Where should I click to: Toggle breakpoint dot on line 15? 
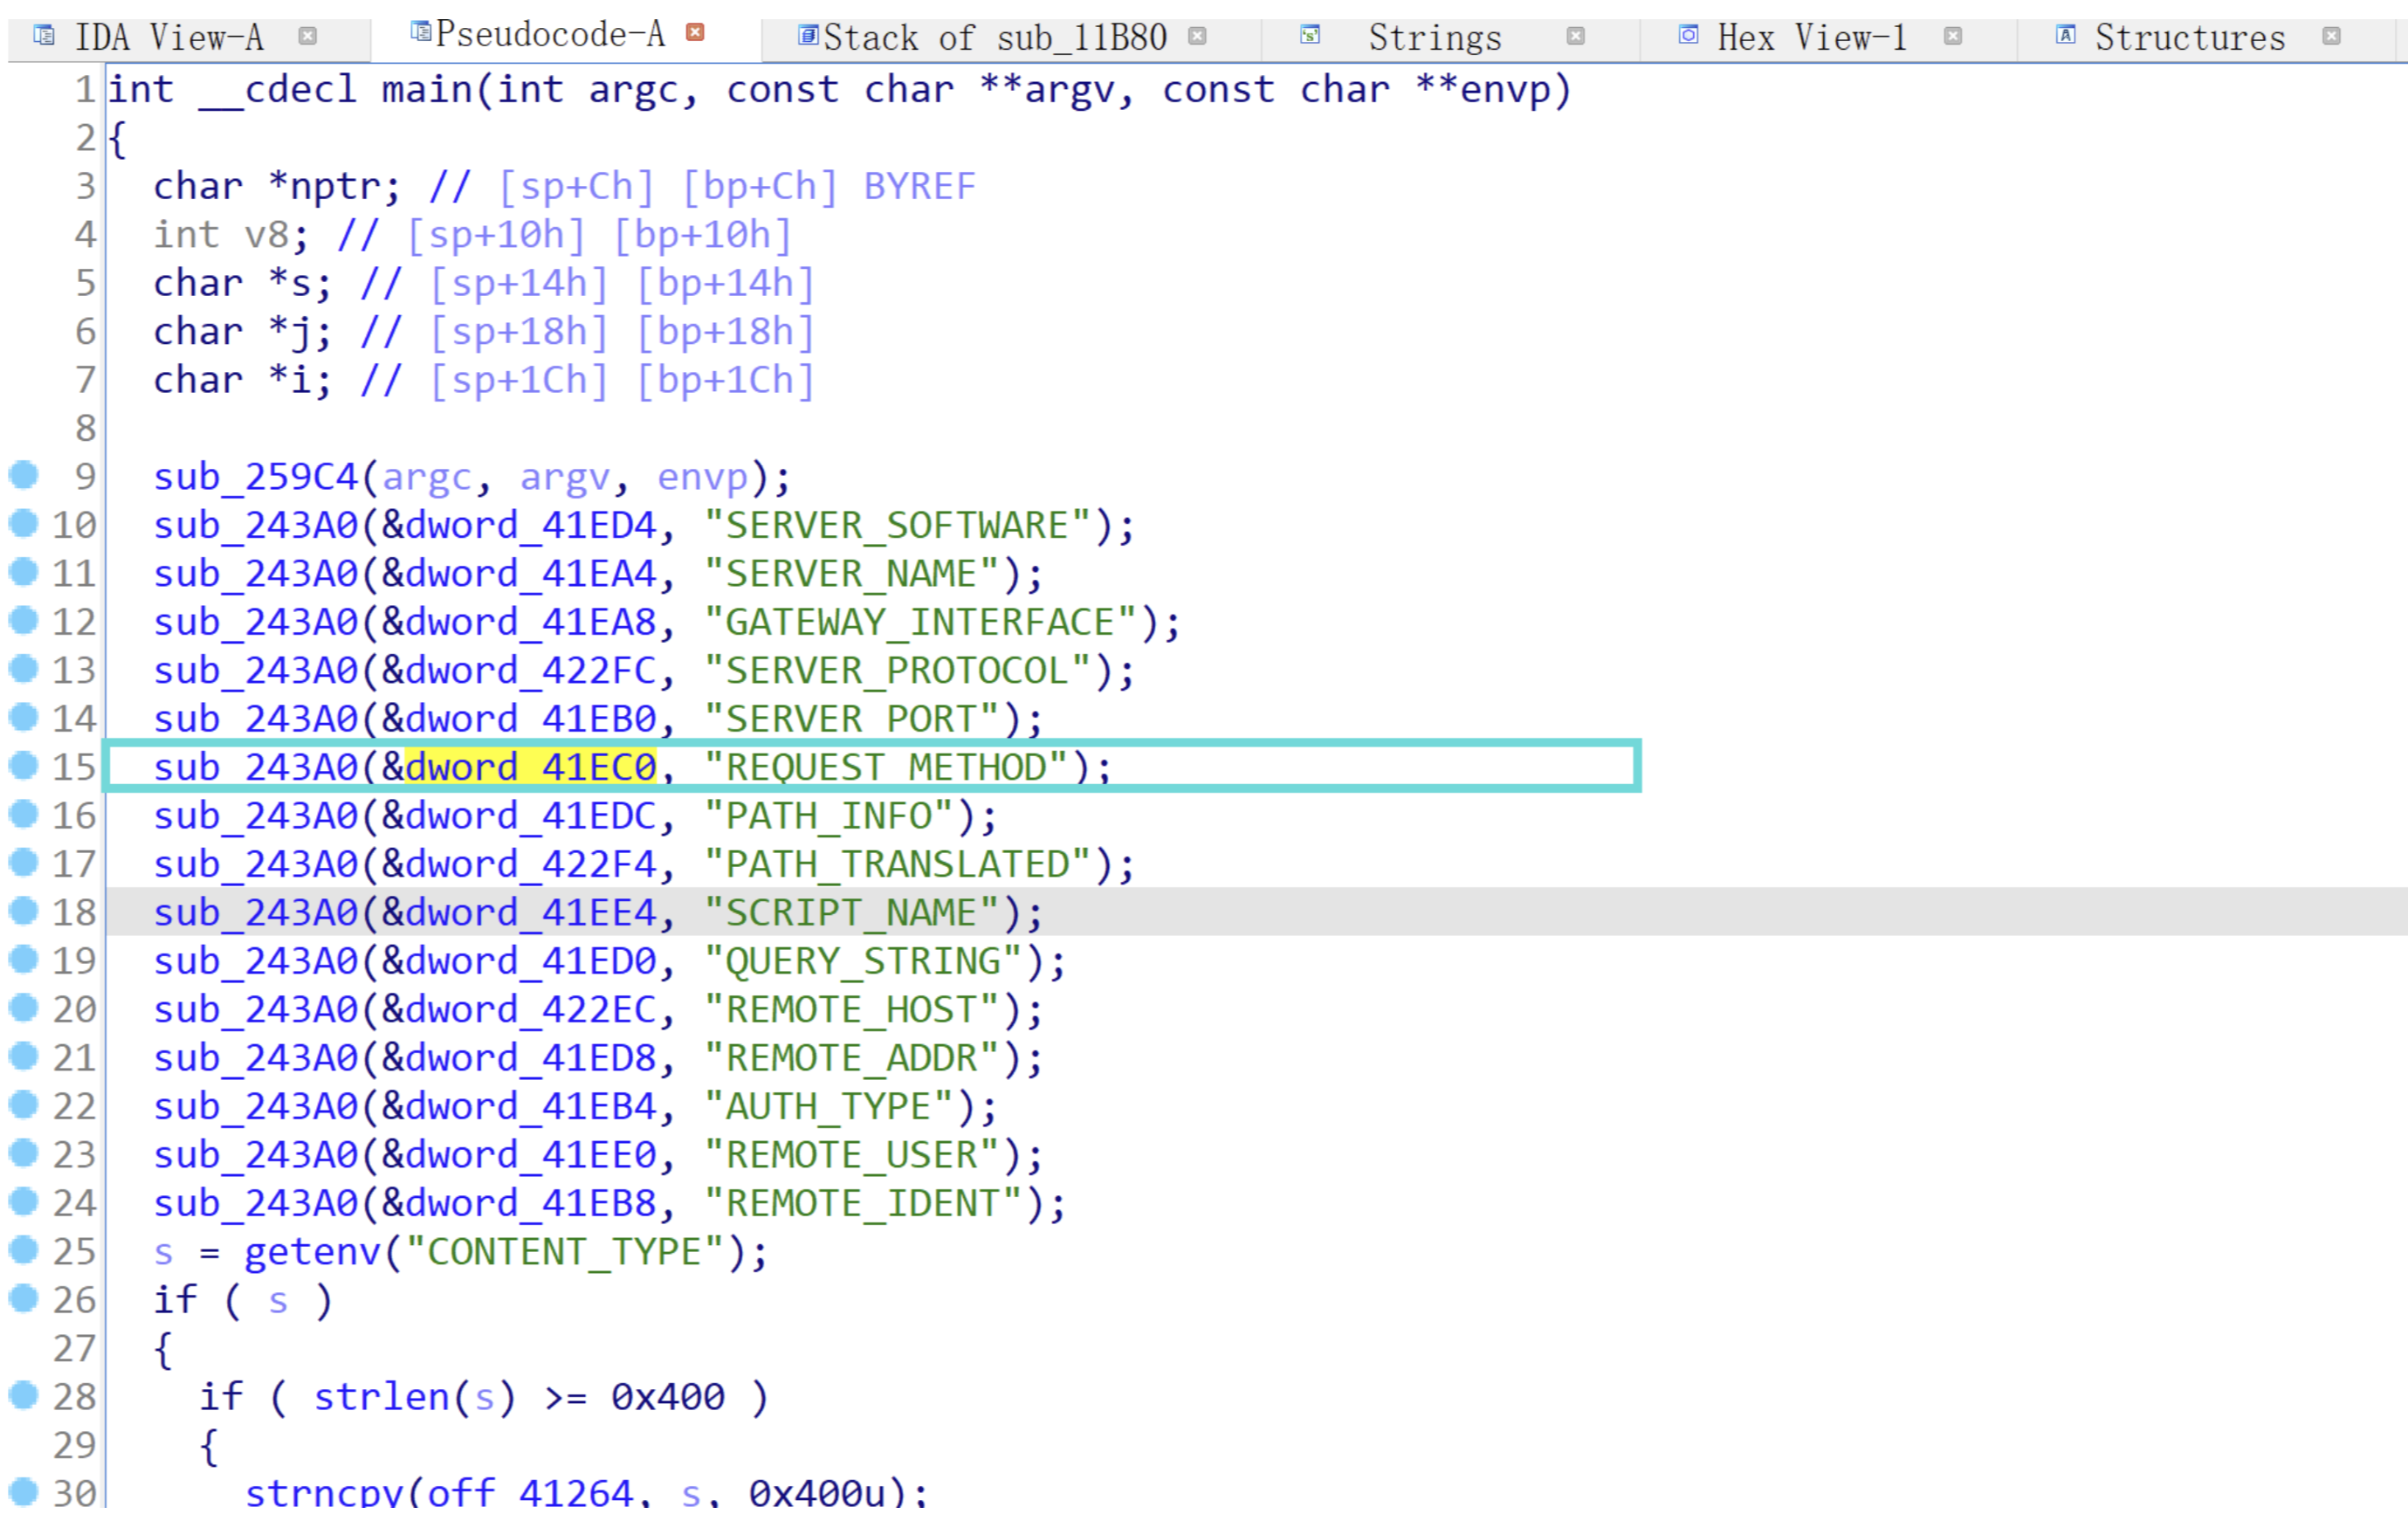click(x=24, y=764)
